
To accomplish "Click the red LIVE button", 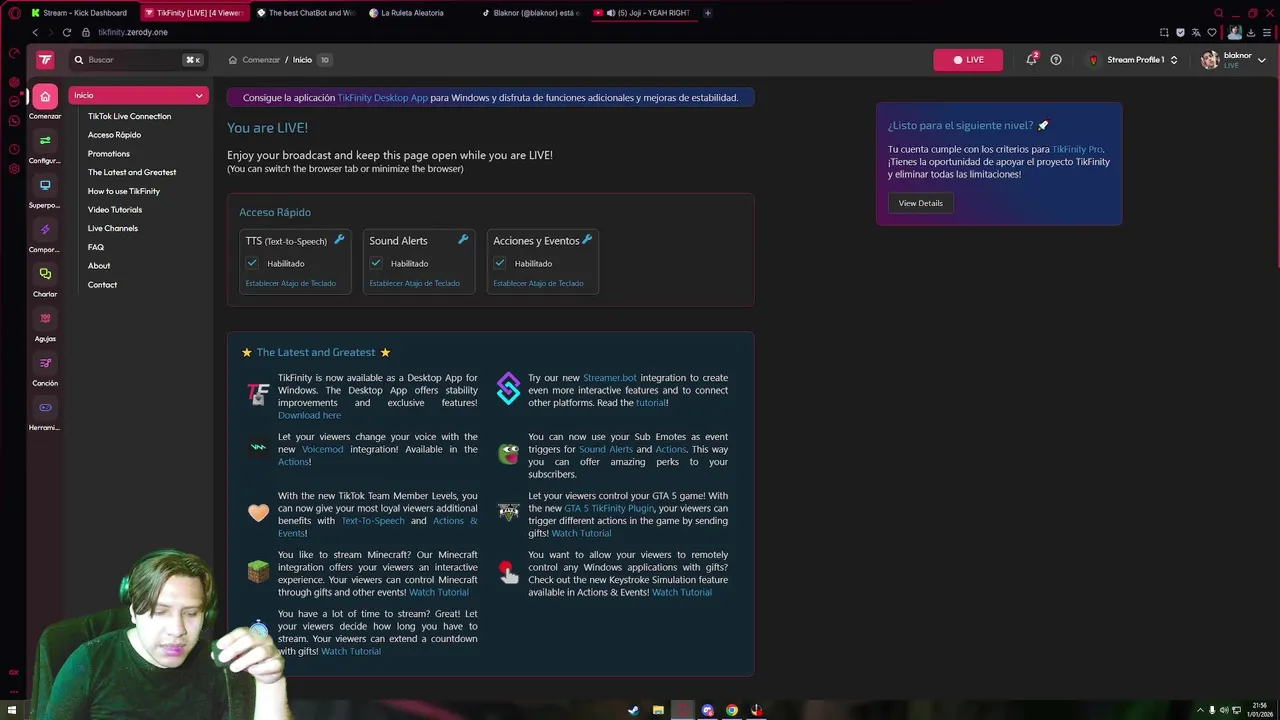I will (968, 60).
